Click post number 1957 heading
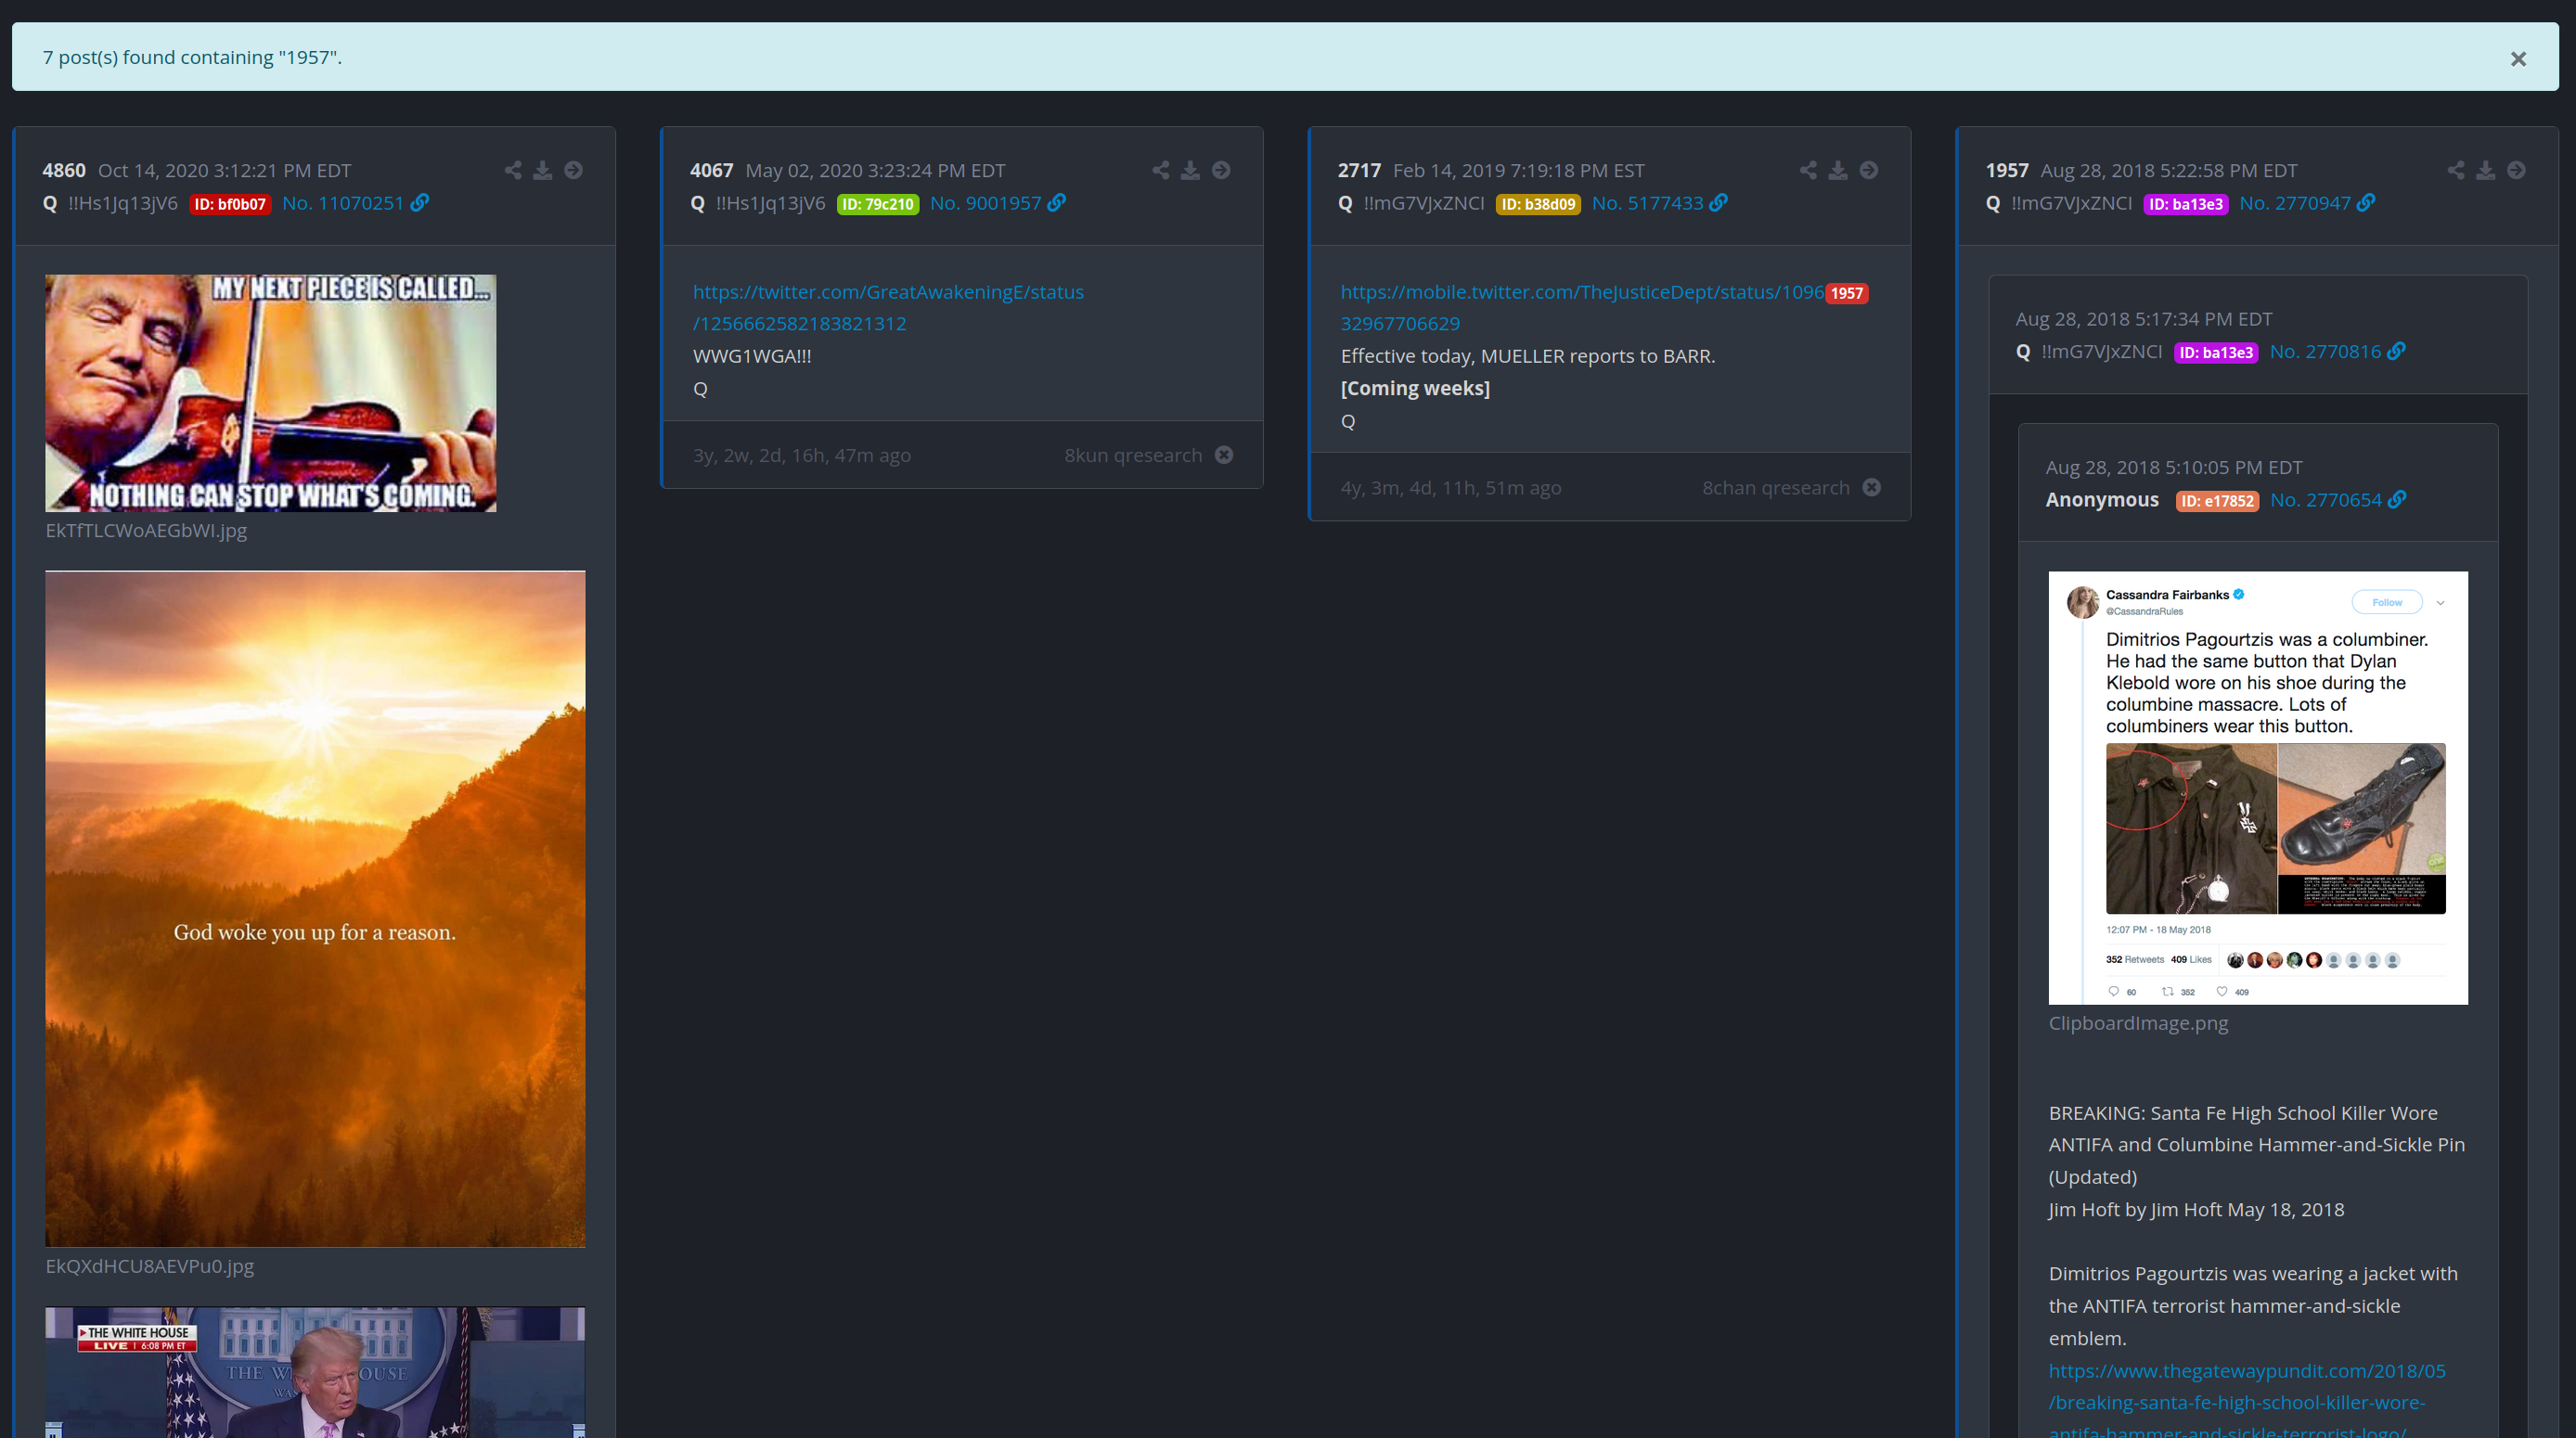The image size is (2576, 1438). pyautogui.click(x=2007, y=171)
